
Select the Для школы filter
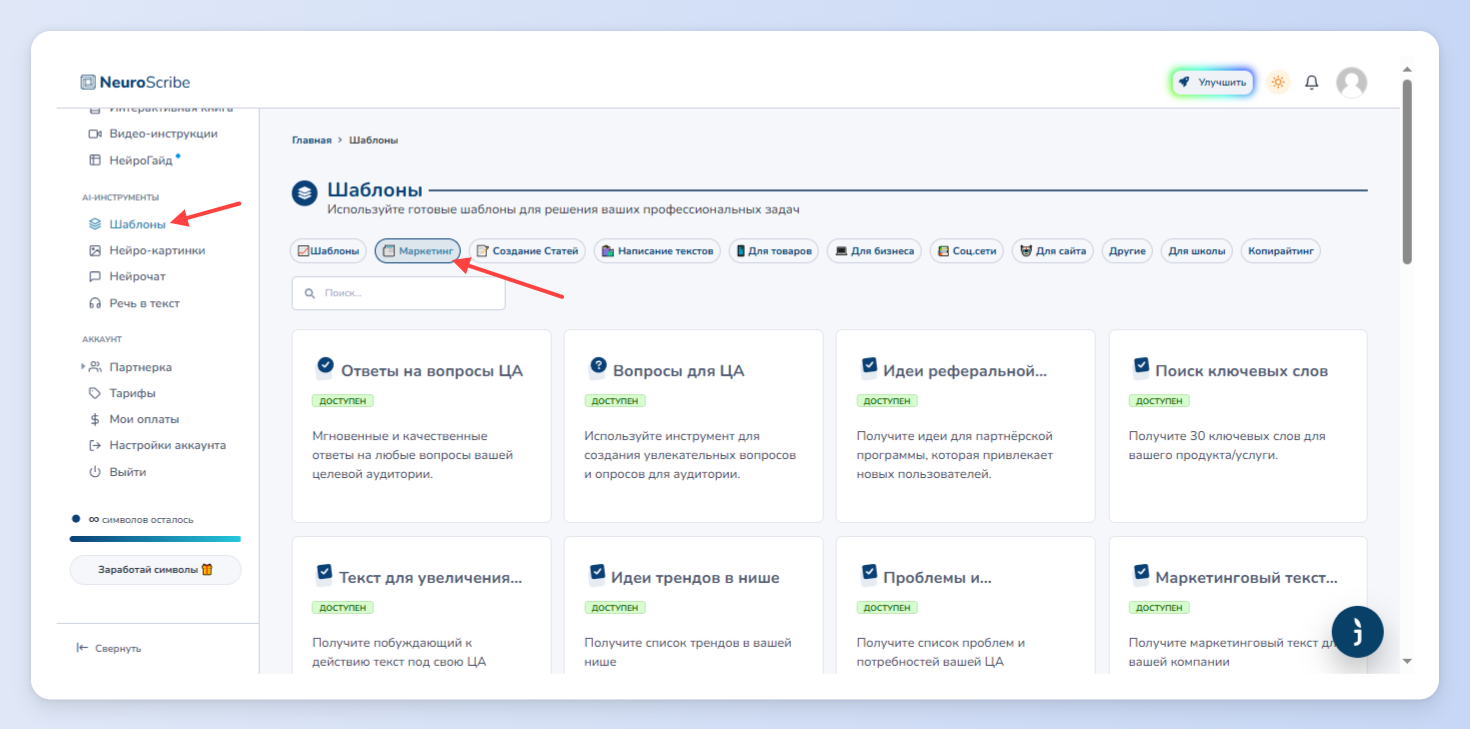1196,251
